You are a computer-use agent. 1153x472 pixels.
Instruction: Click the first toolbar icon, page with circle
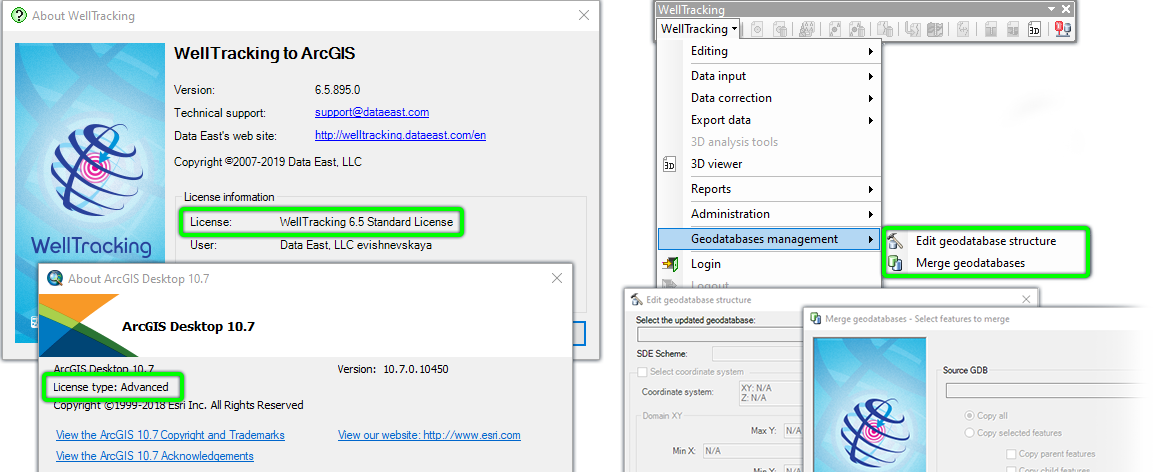[x=757, y=29]
